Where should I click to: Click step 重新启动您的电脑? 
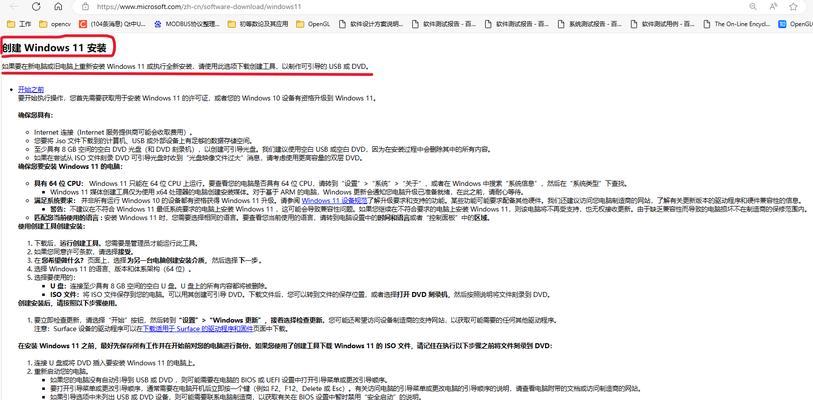coord(61,371)
